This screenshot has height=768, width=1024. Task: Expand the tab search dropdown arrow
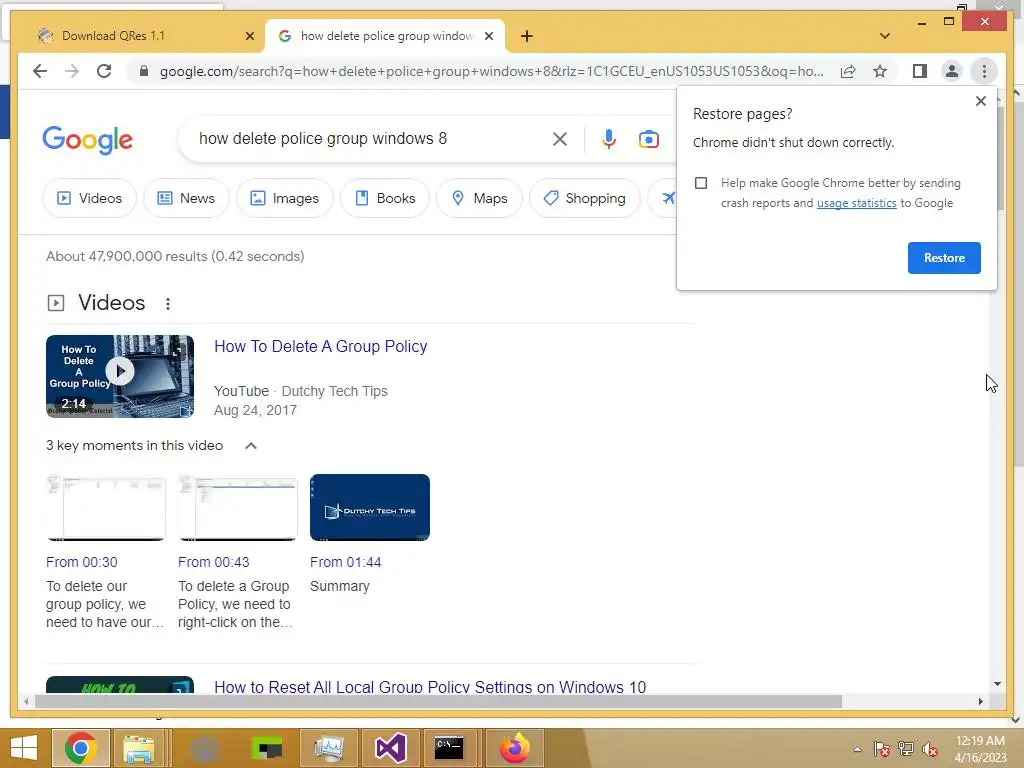pos(884,36)
